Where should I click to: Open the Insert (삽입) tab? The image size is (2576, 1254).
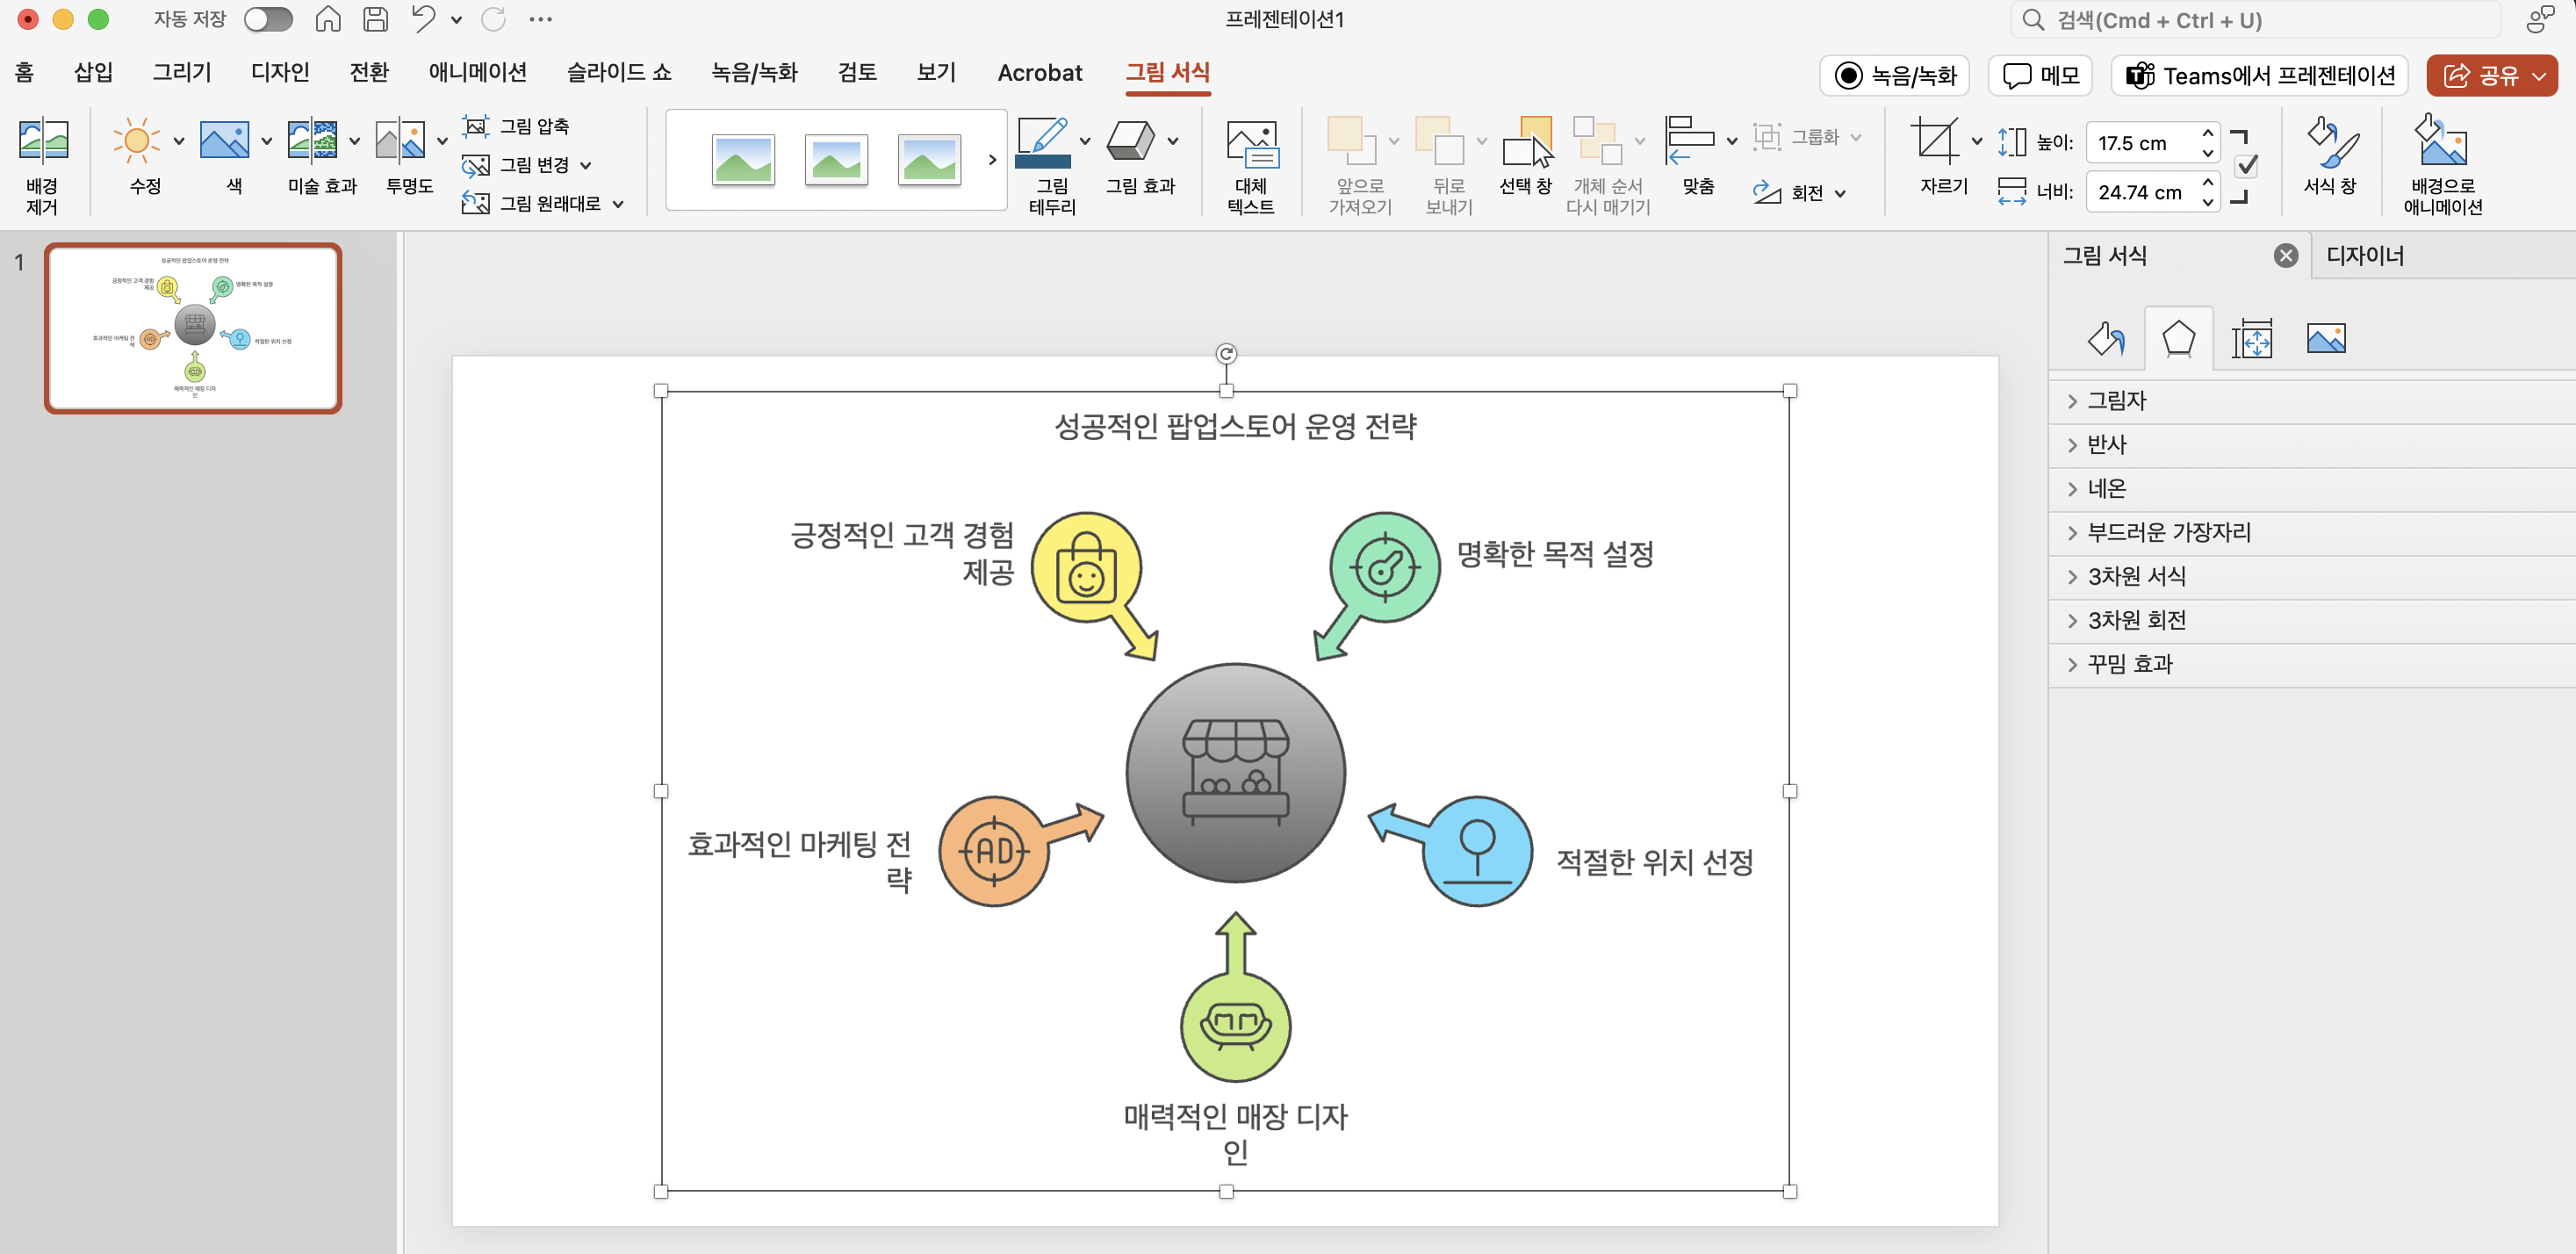click(93, 72)
